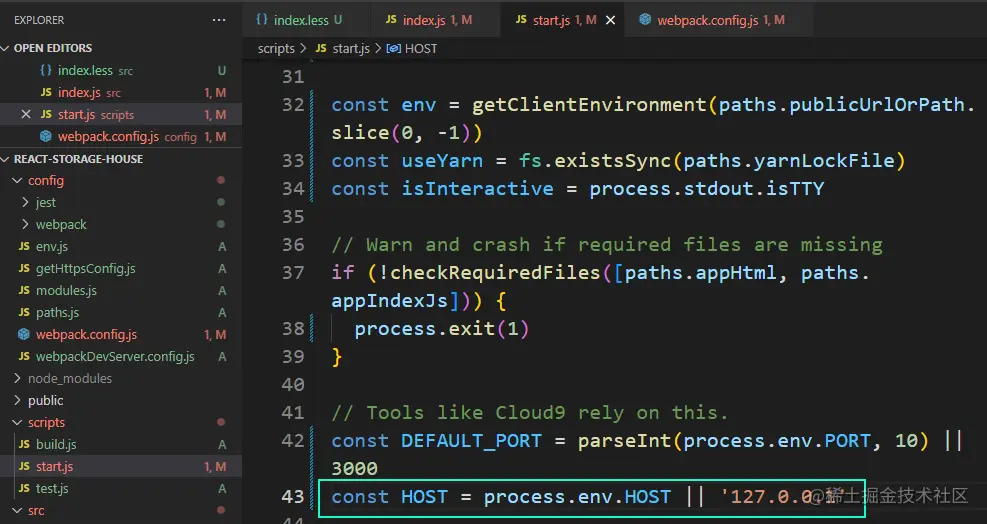Click the 'Warn and crash' comment line
This screenshot has height=524, width=987.
click(607, 245)
